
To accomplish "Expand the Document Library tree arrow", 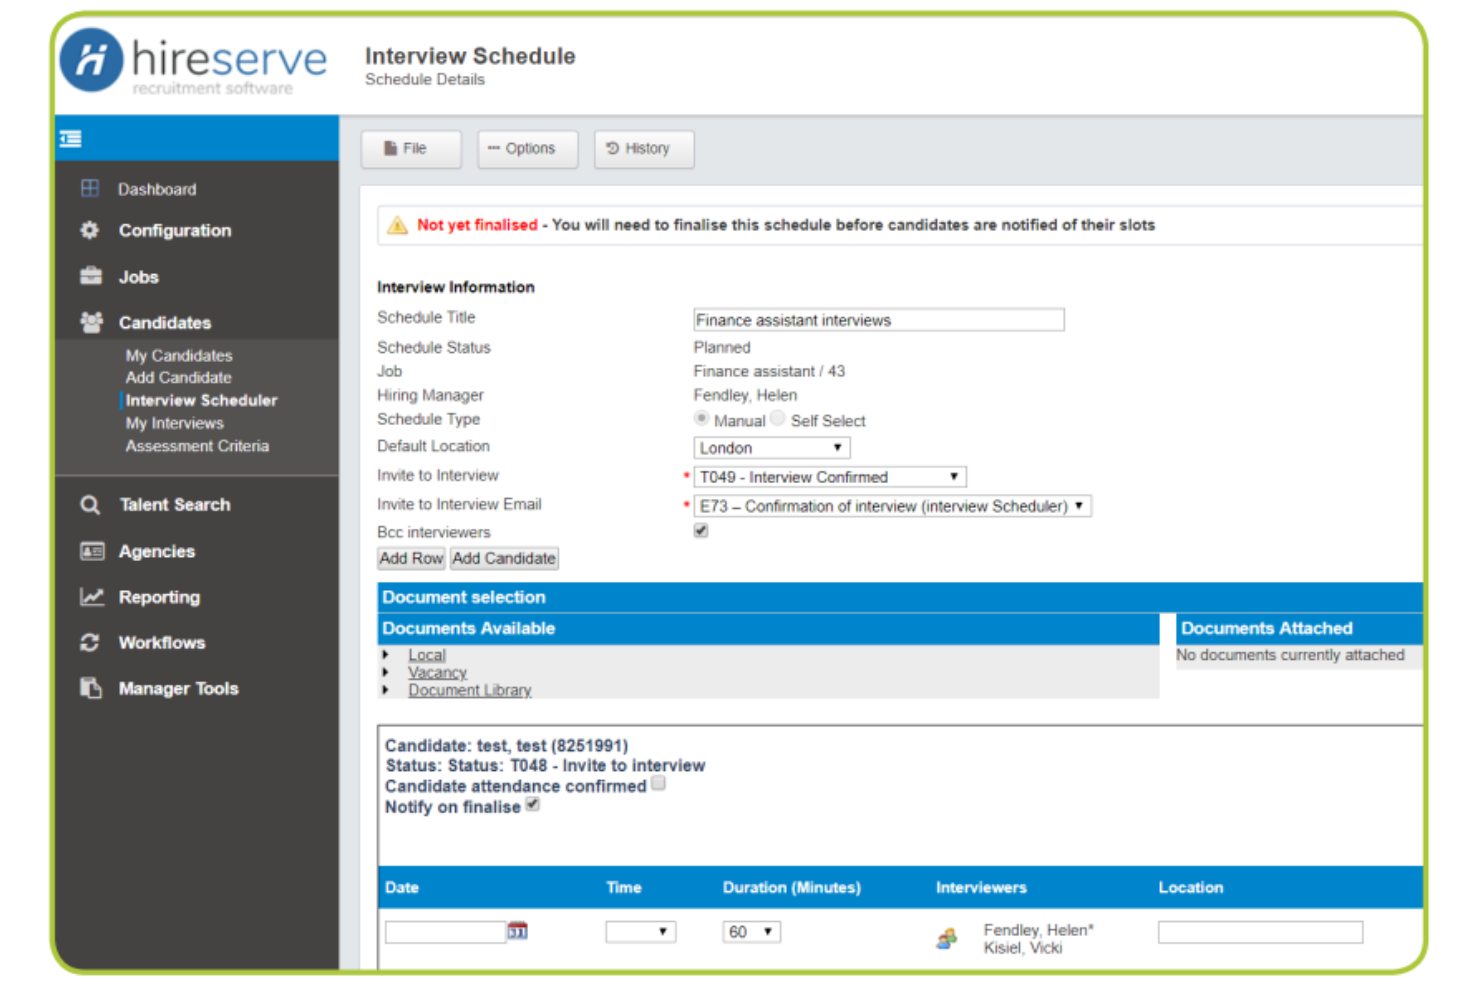I will click(386, 690).
